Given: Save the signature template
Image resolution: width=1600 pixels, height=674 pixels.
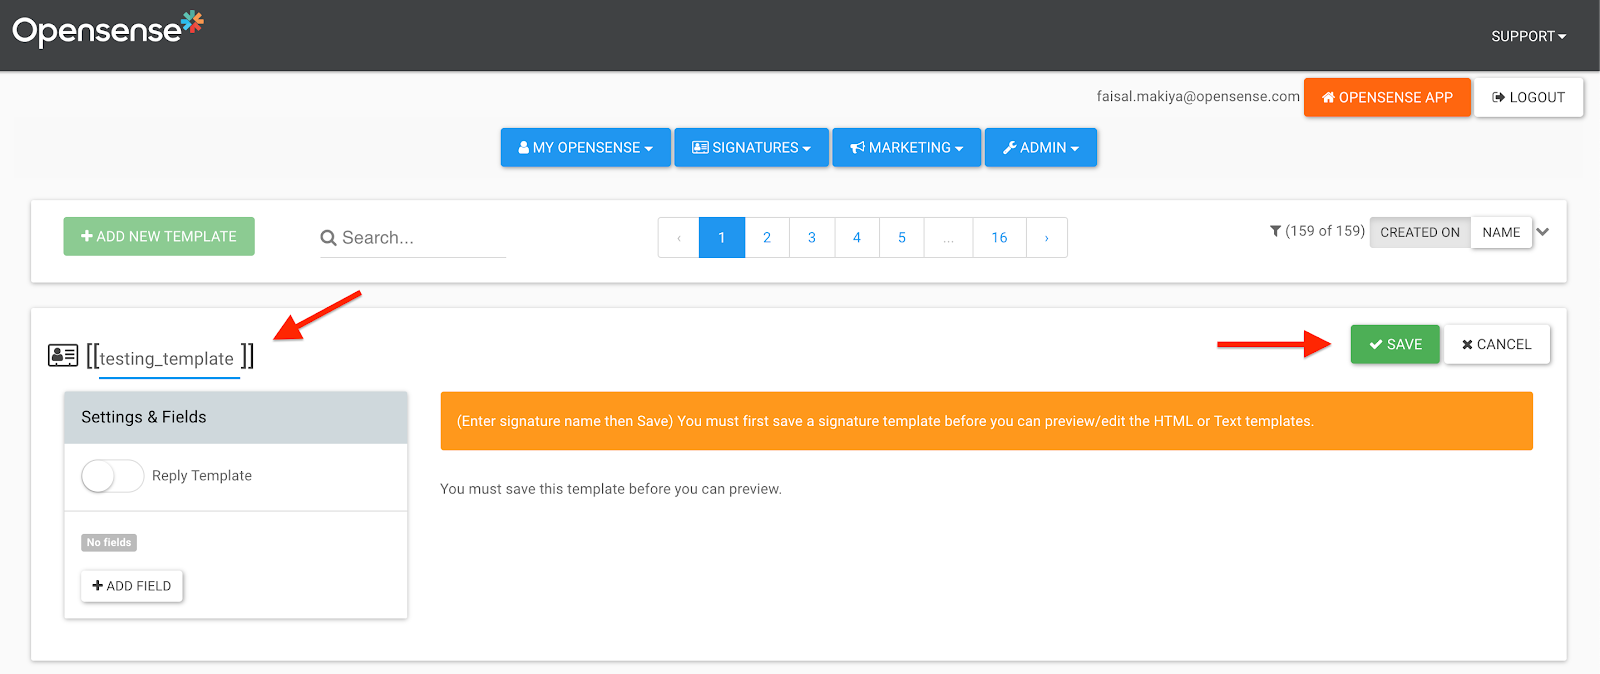Looking at the screenshot, I should tap(1395, 344).
